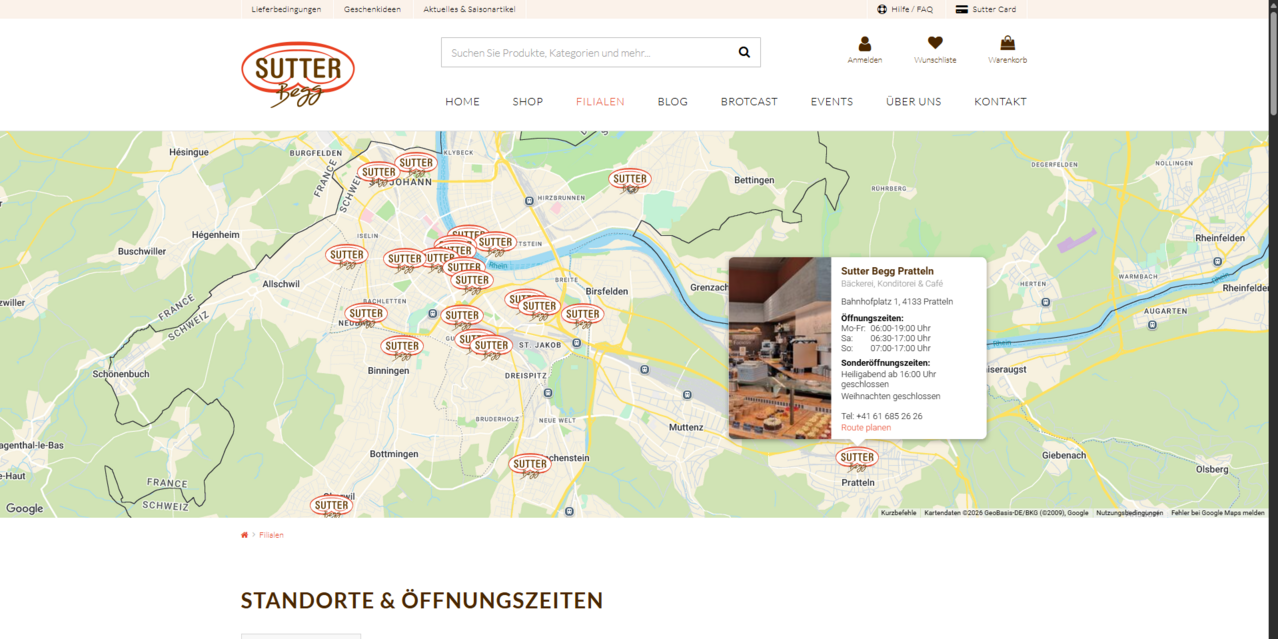Open Lieferbedingungen link in top bar
The width and height of the screenshot is (1278, 639).
click(286, 9)
